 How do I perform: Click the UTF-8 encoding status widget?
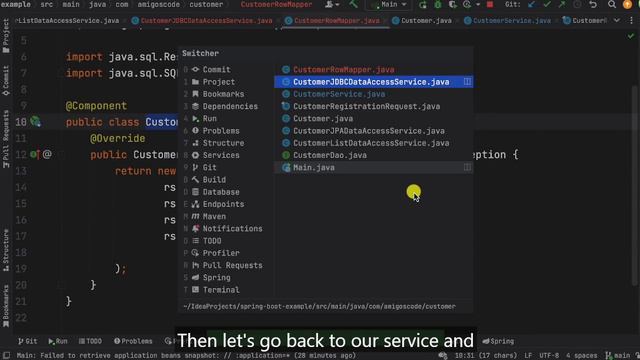coord(549,356)
